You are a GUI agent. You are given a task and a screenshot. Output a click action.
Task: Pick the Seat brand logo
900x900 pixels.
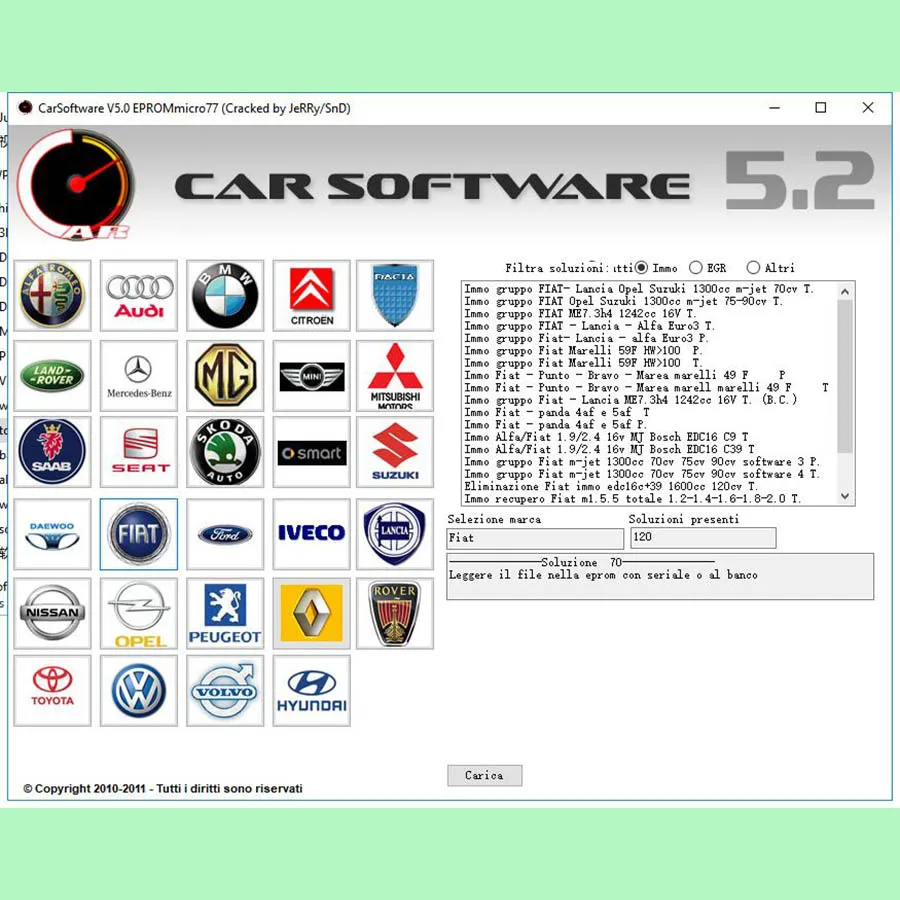[x=139, y=452]
